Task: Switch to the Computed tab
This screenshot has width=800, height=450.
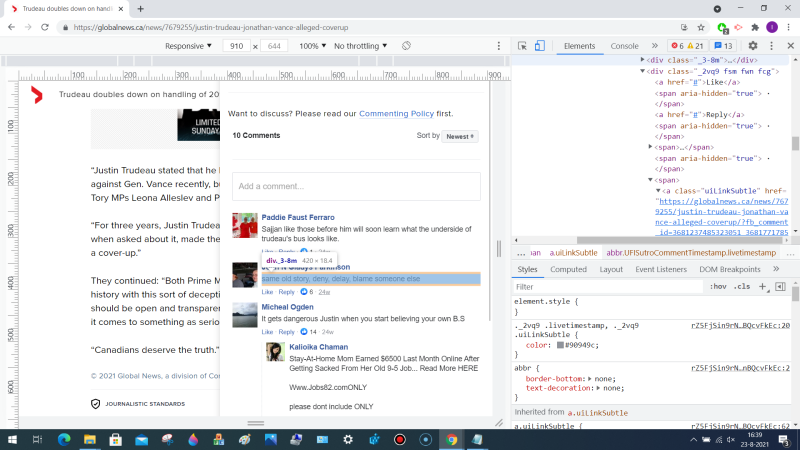Action: click(568, 269)
